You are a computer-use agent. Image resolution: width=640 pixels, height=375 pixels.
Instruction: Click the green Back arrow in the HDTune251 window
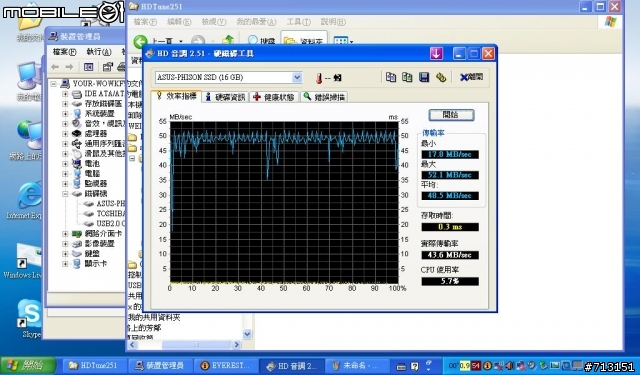(x=140, y=41)
